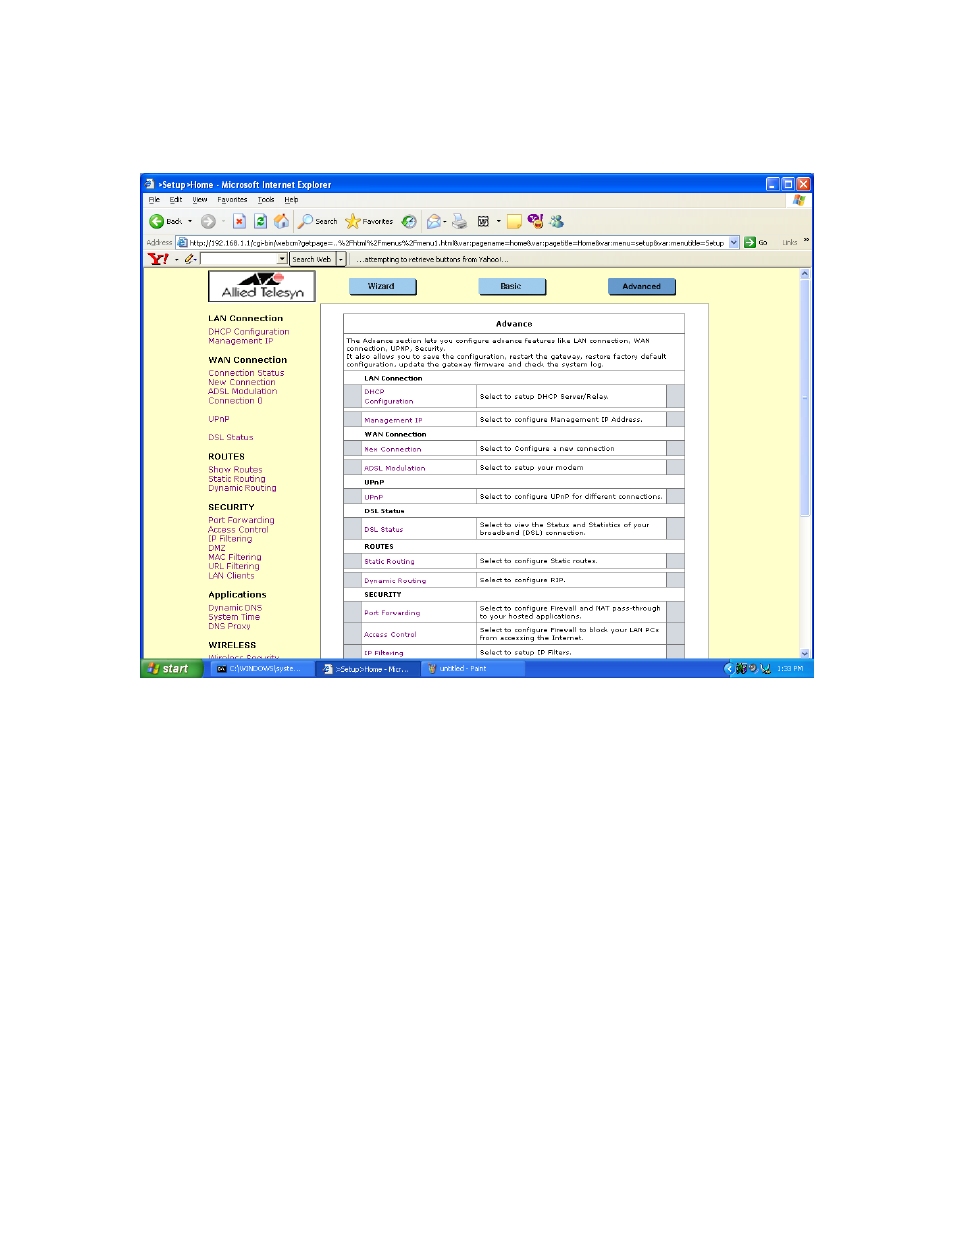Stop loading the page

click(240, 221)
